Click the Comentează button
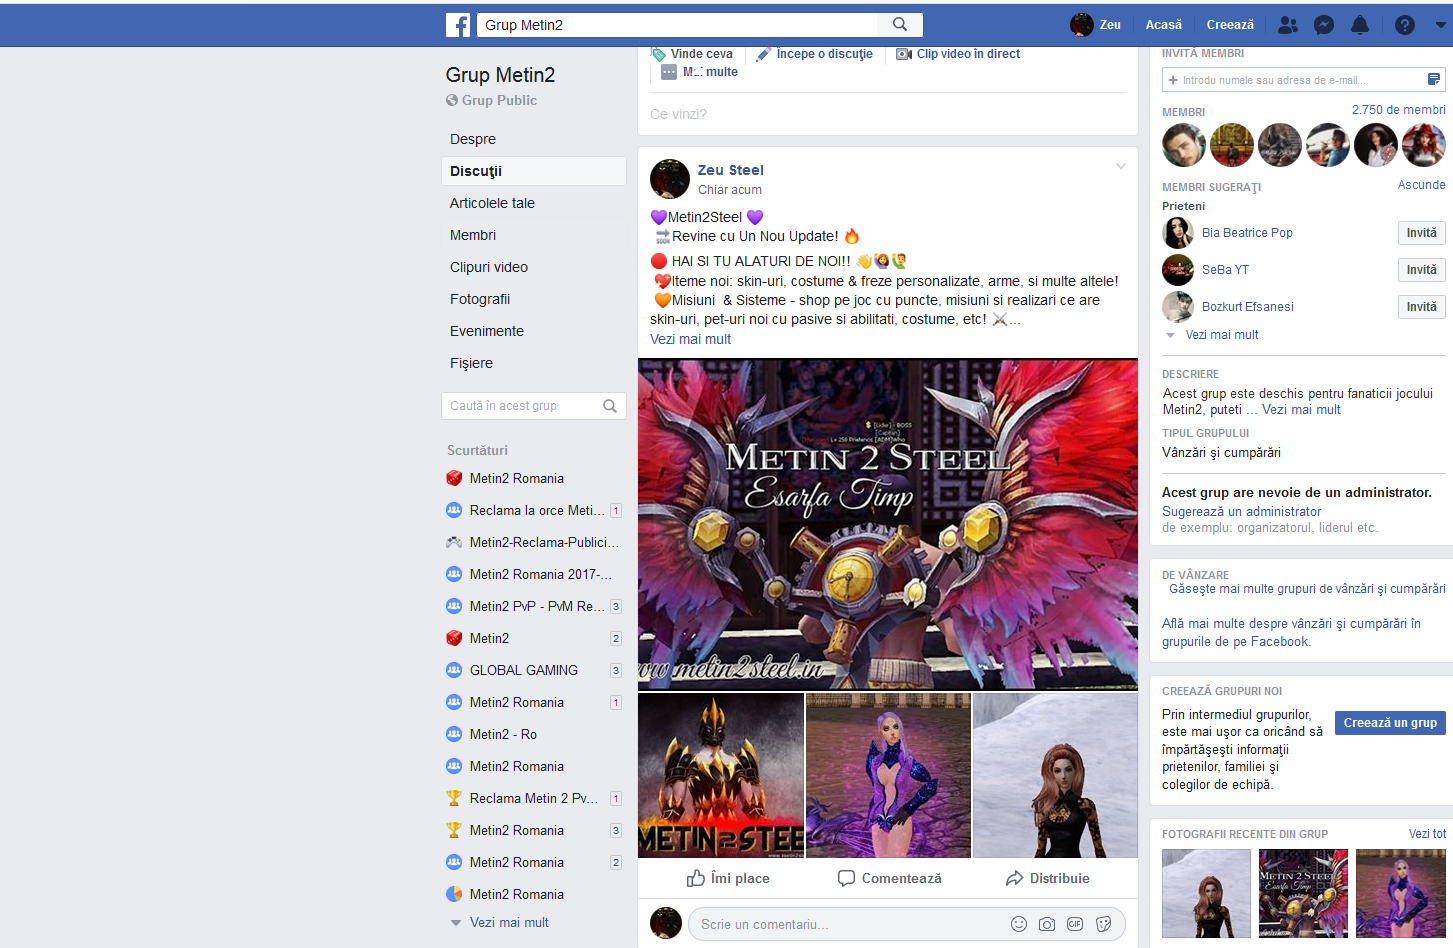The width and height of the screenshot is (1453, 948). click(x=890, y=878)
